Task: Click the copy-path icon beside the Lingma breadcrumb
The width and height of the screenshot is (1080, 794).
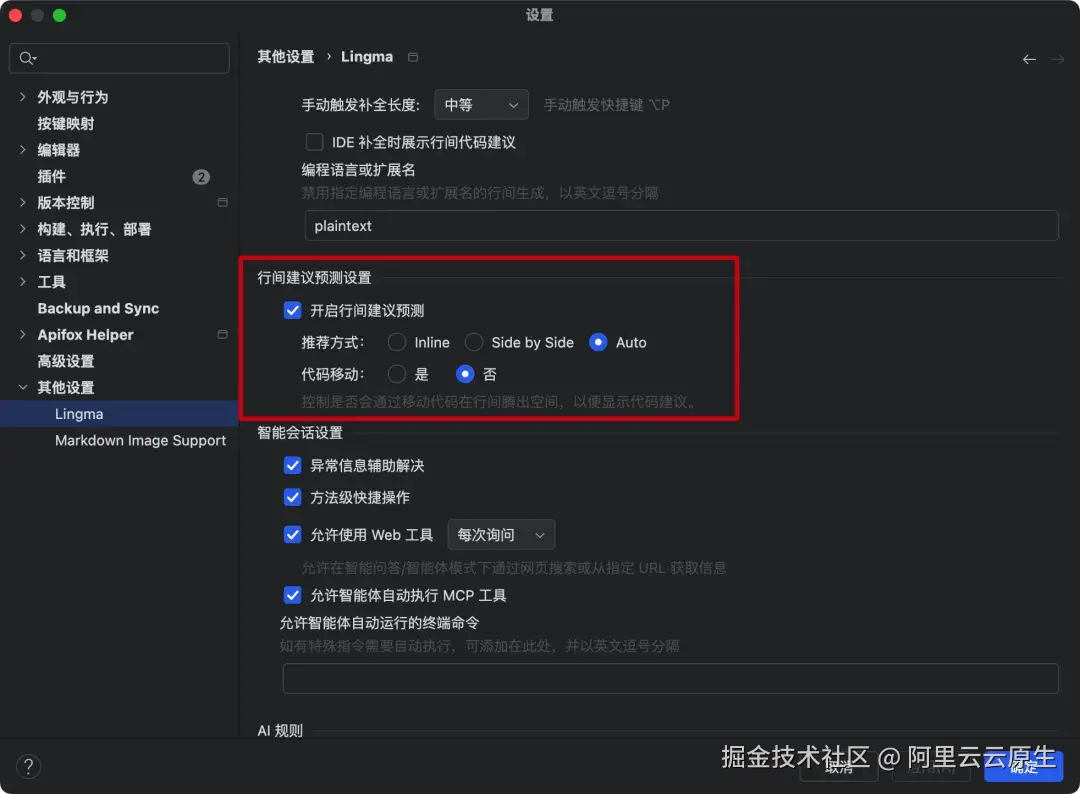Action: click(x=412, y=57)
